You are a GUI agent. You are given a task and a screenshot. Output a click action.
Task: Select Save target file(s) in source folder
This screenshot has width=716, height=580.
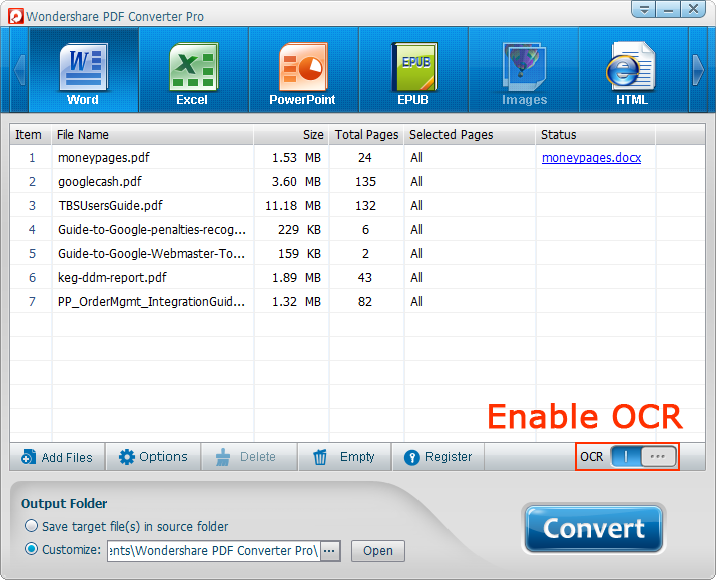(x=32, y=526)
